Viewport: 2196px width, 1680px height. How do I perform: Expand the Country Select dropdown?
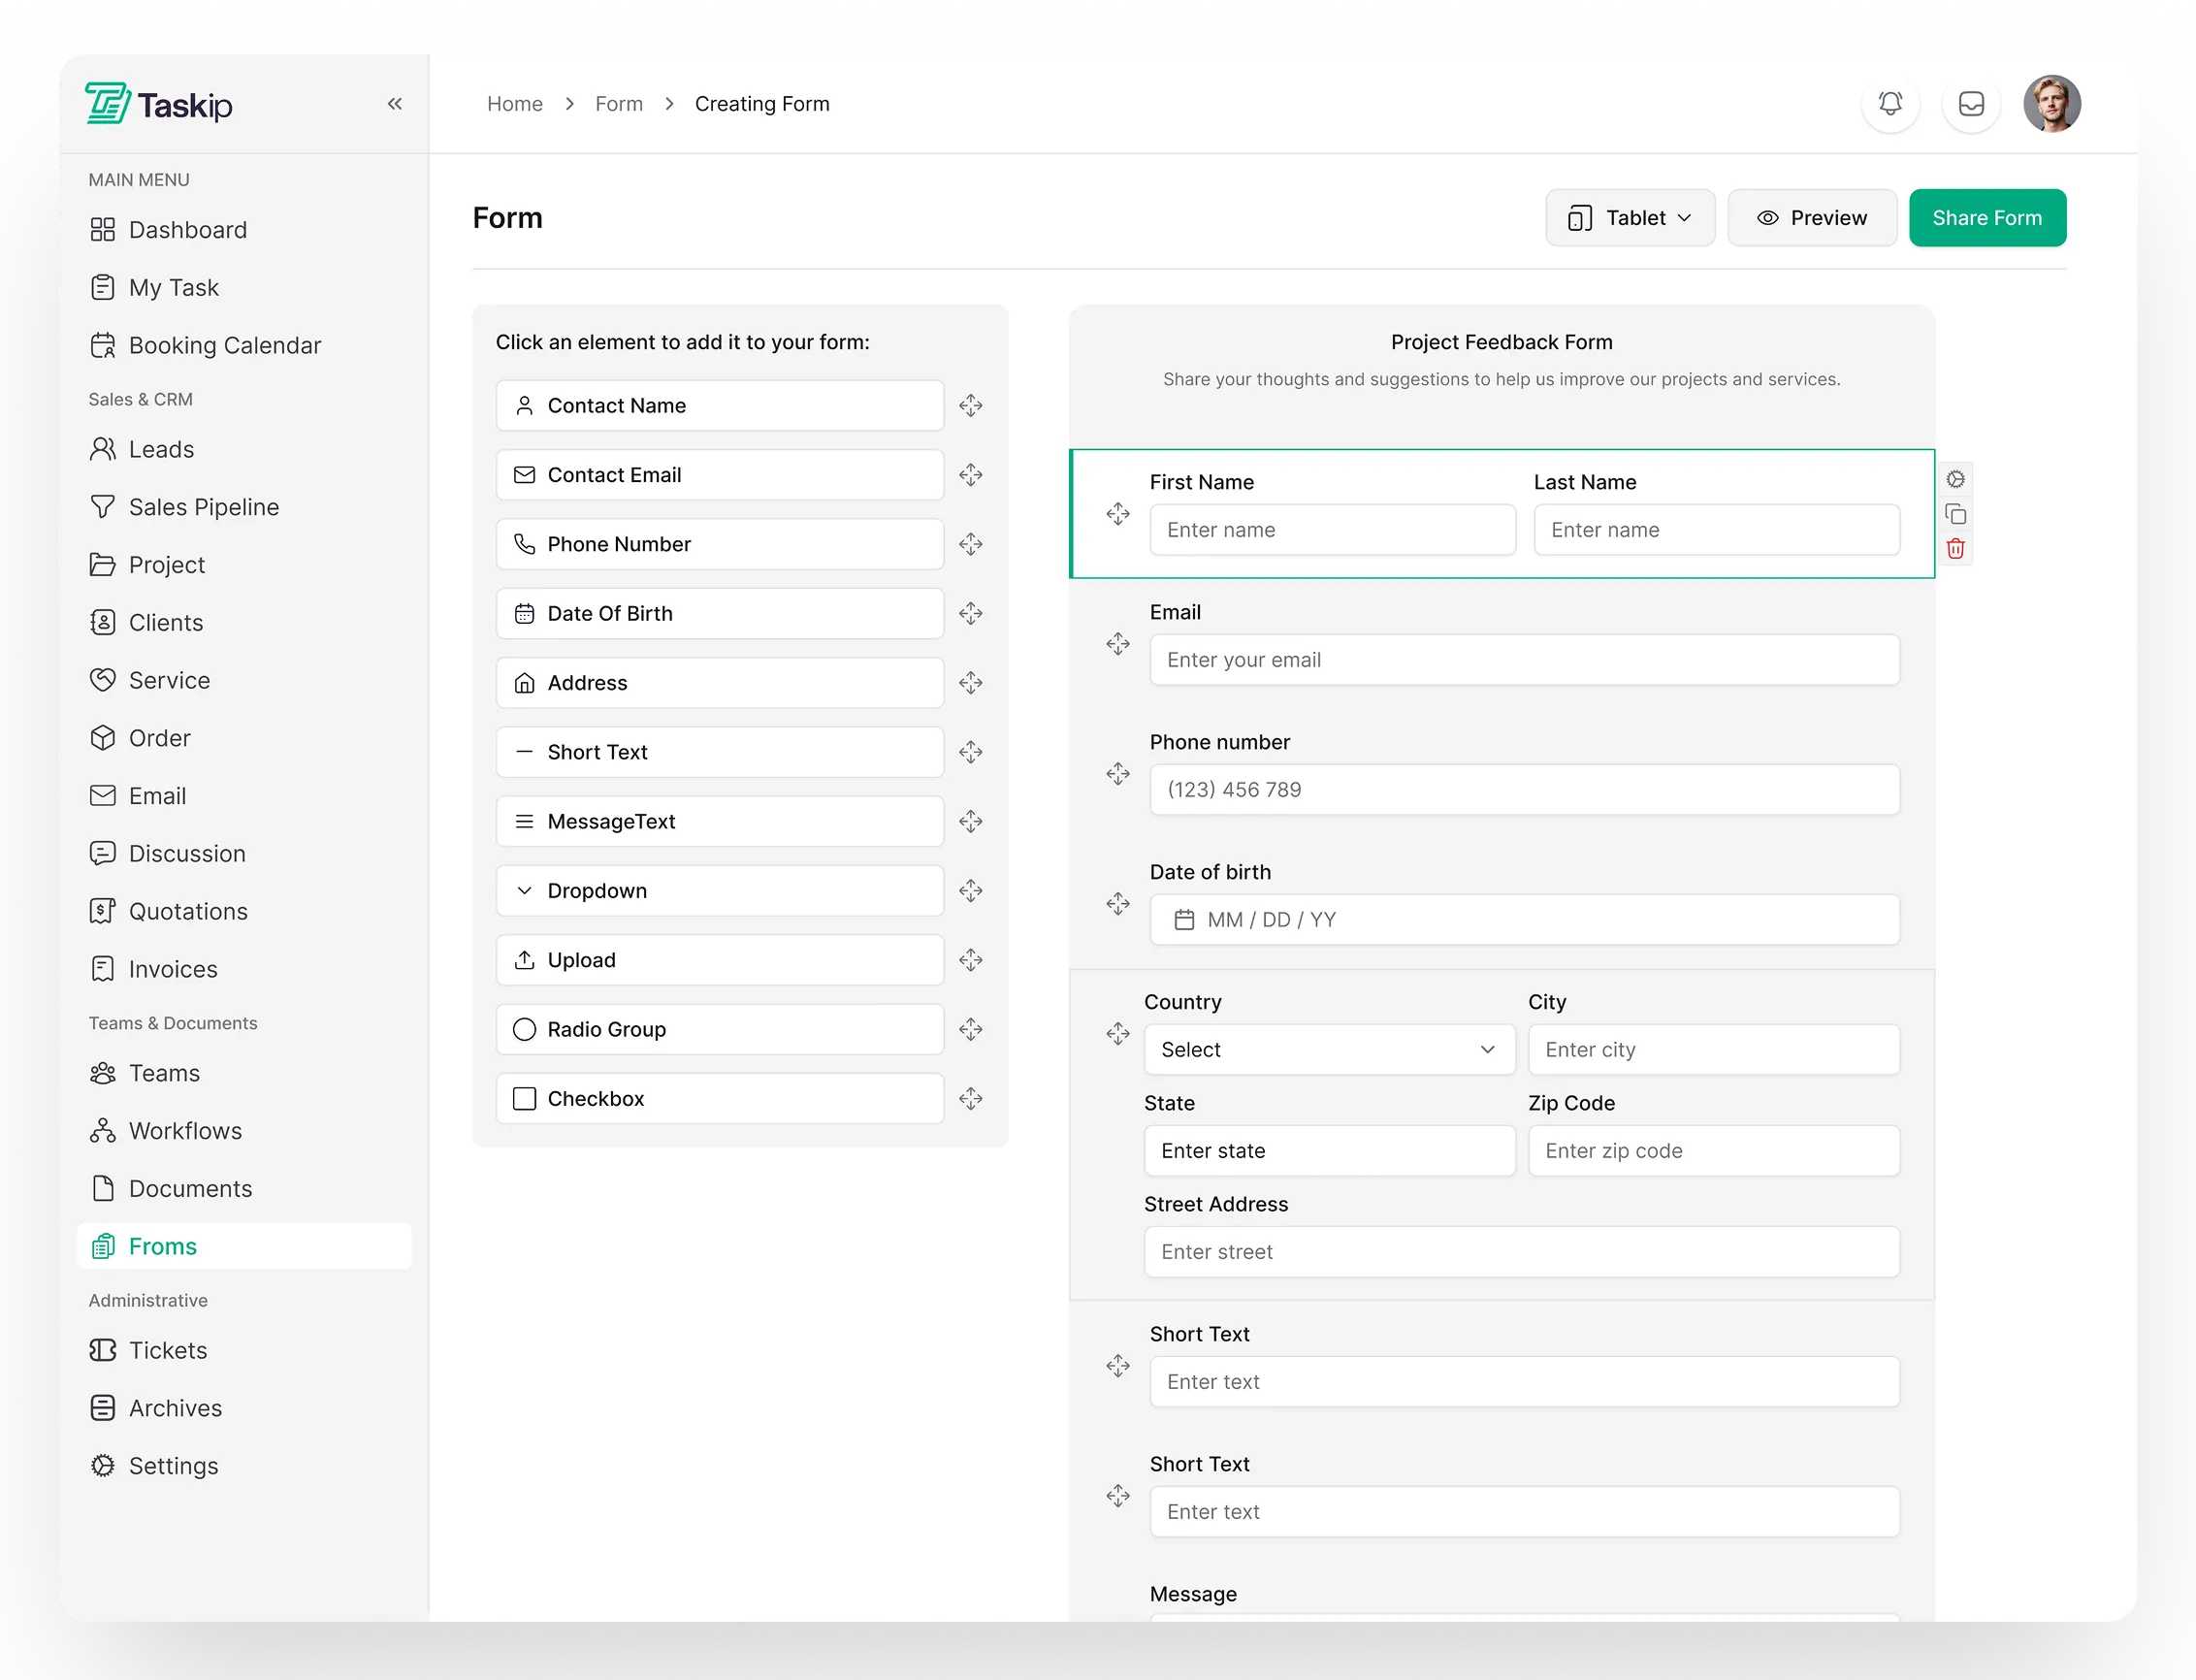click(1328, 1050)
